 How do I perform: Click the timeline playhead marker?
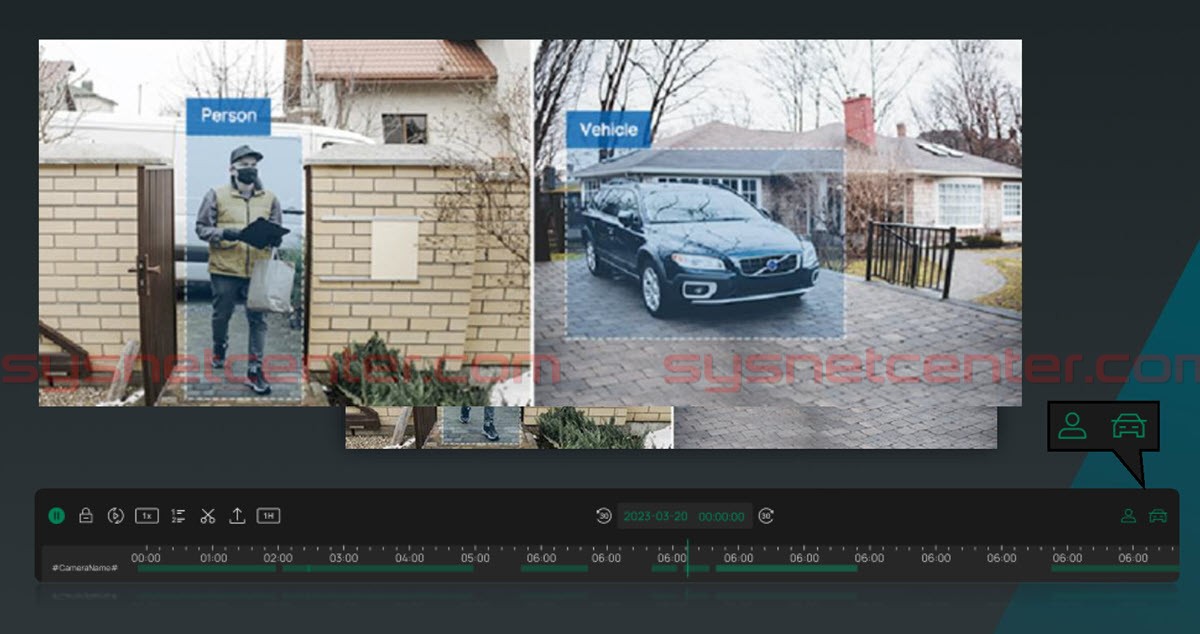click(x=687, y=558)
